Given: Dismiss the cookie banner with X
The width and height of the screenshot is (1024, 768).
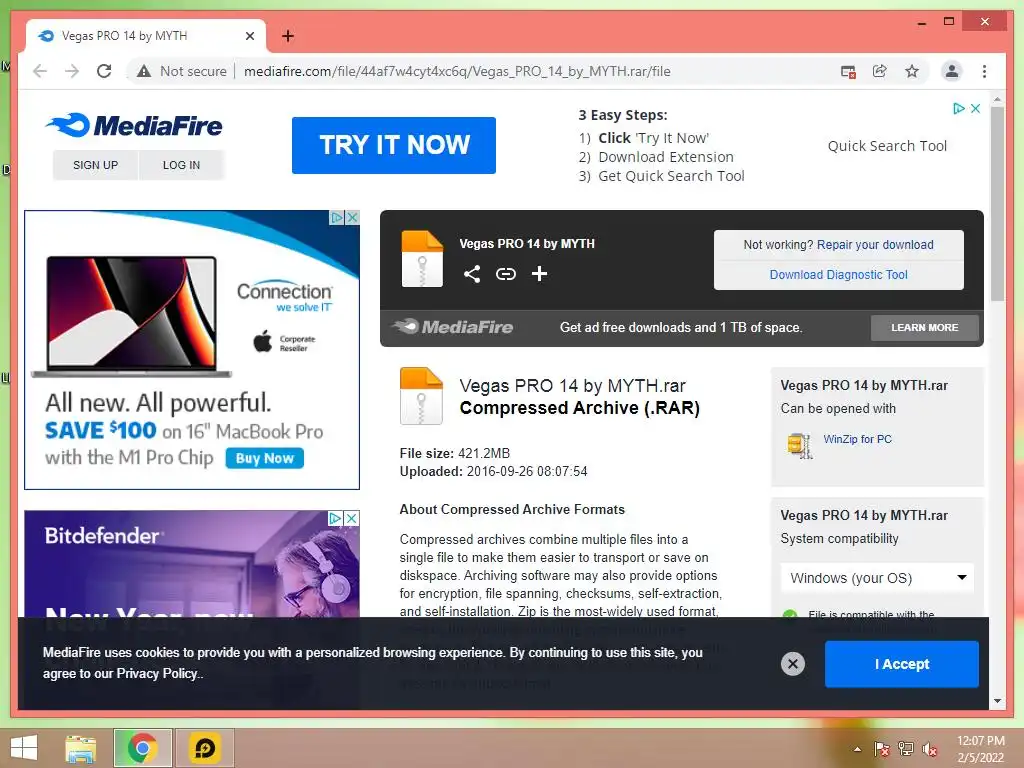Looking at the screenshot, I should click(793, 664).
